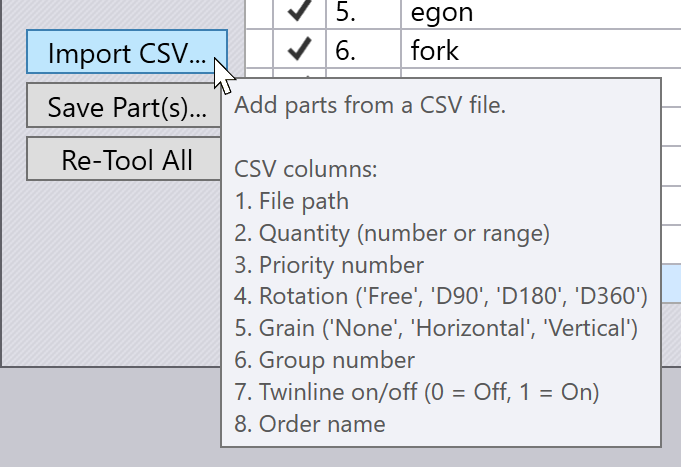Select row number 5.
Viewport: 681px width, 467px height.
346,12
